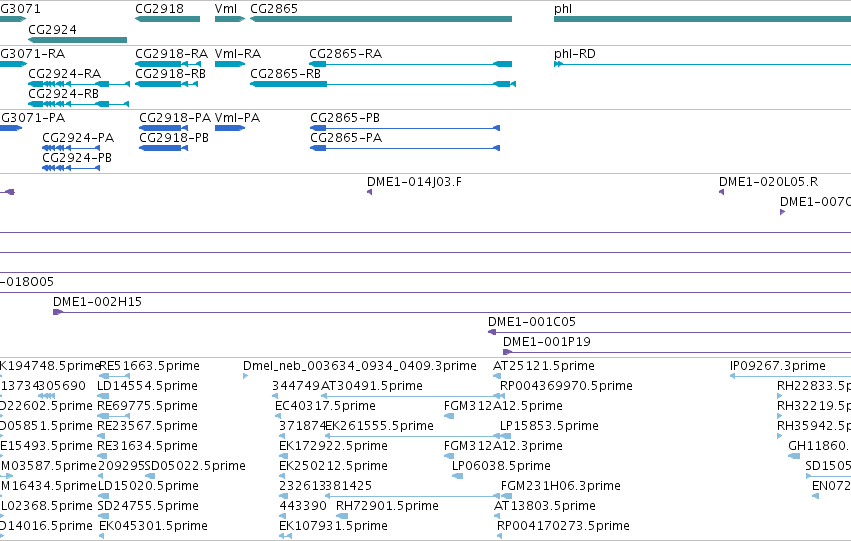Click transcript Vml-RA
Screen dimensions: 851x541
[230, 64]
